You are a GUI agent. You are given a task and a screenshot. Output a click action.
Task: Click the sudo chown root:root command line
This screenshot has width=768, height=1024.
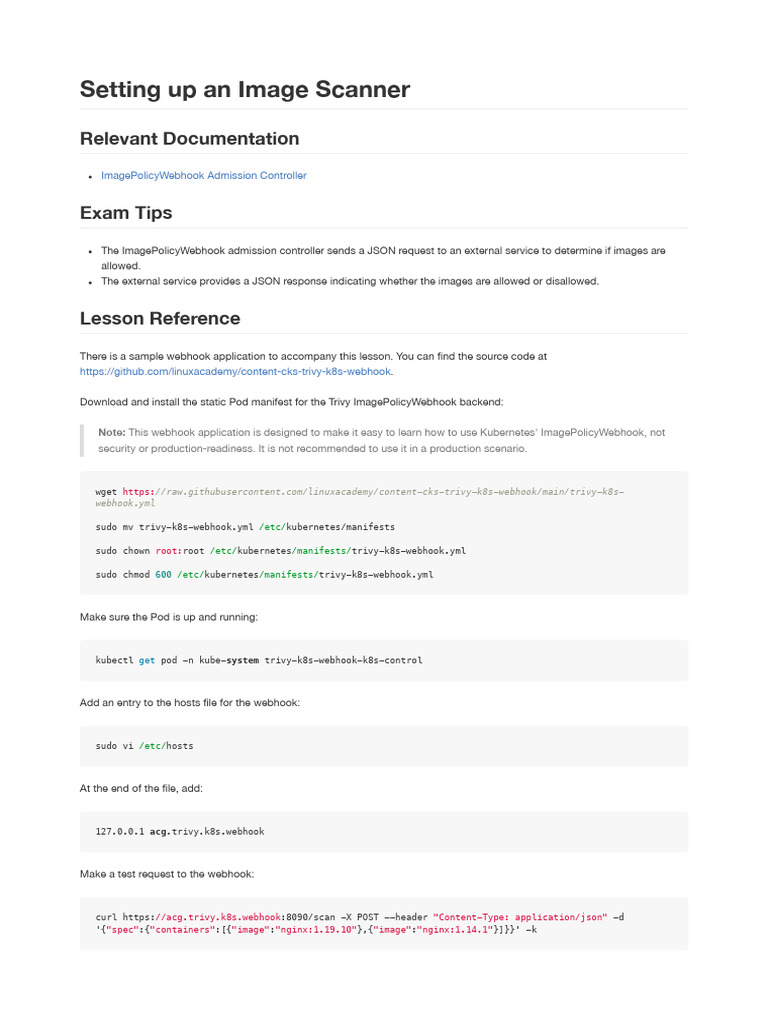tap(281, 551)
